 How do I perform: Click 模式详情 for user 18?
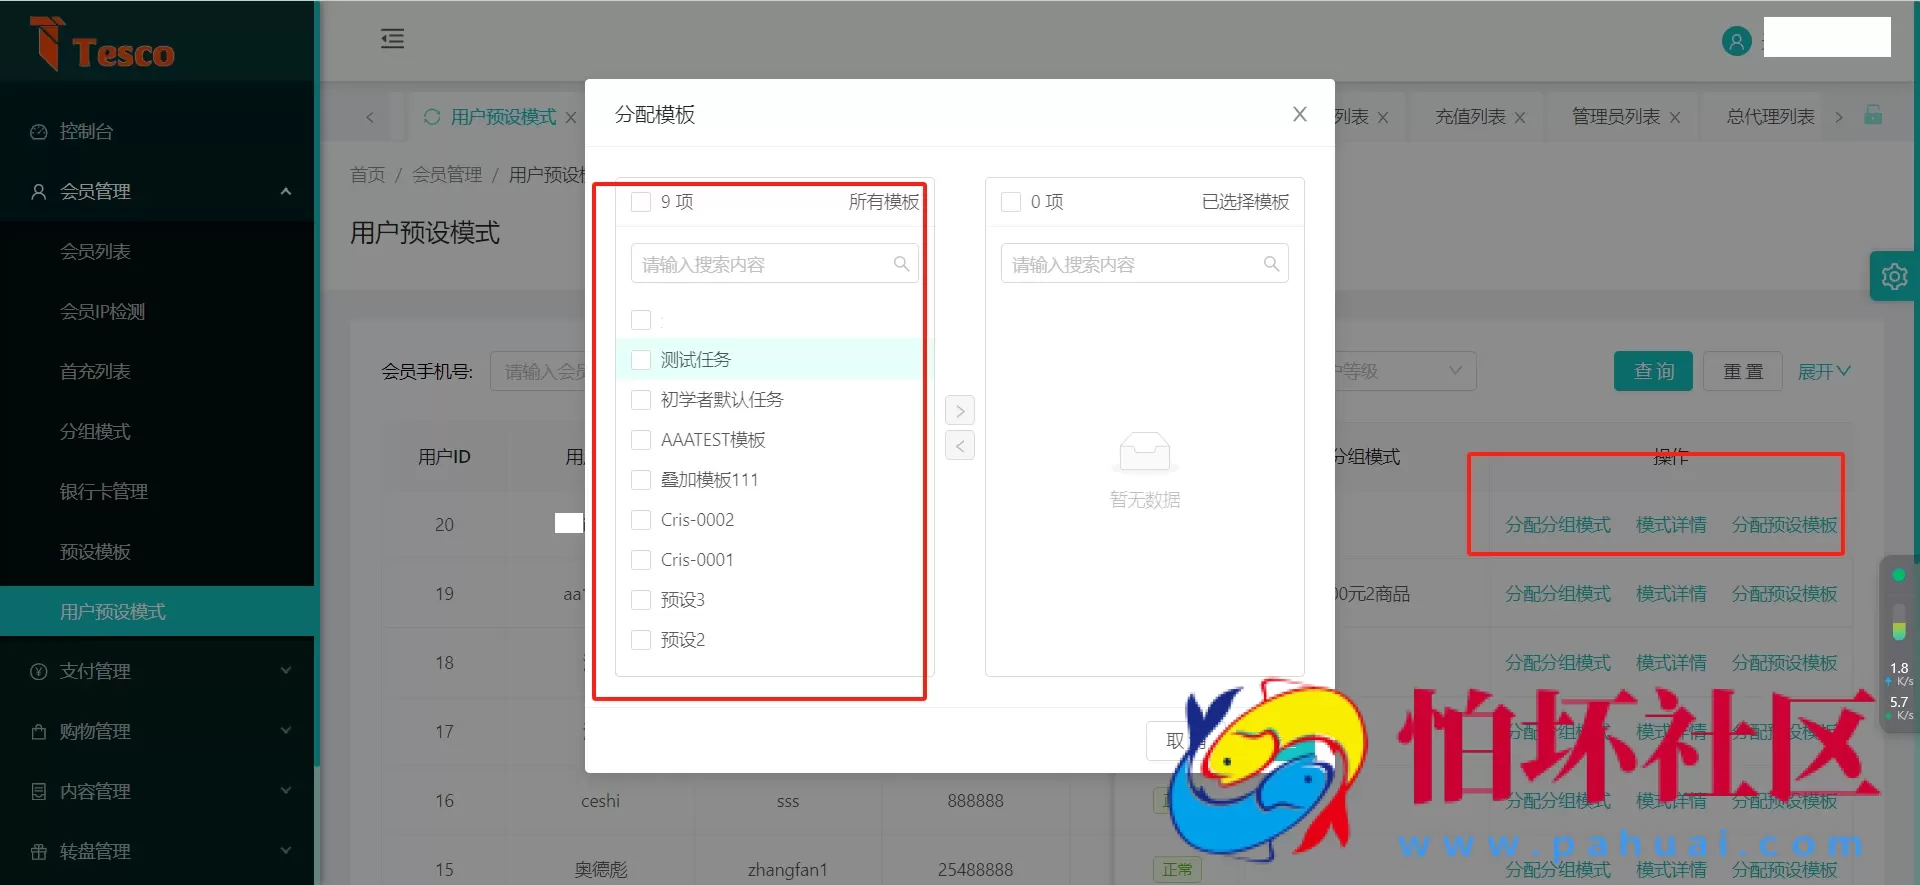click(x=1671, y=663)
